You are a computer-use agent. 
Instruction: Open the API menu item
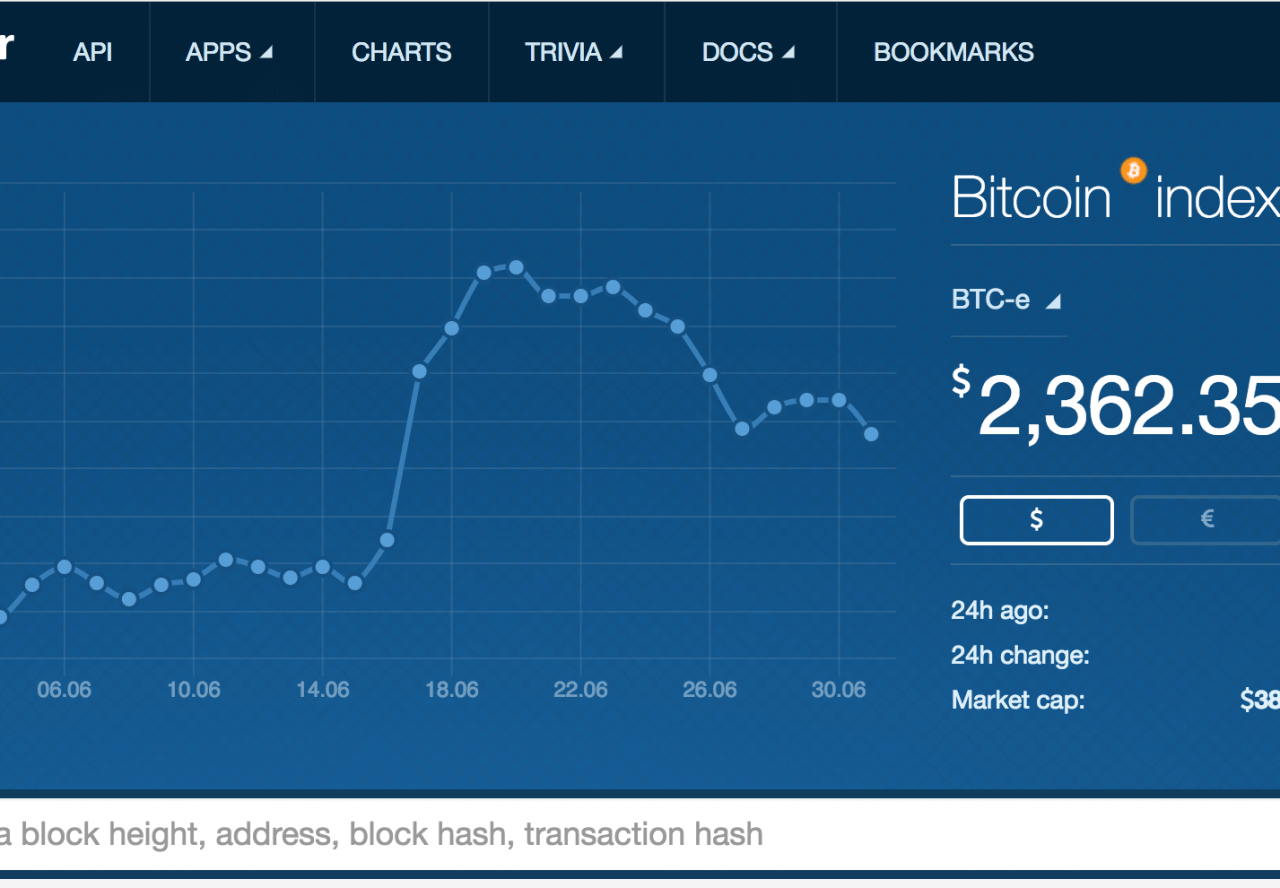(x=92, y=52)
